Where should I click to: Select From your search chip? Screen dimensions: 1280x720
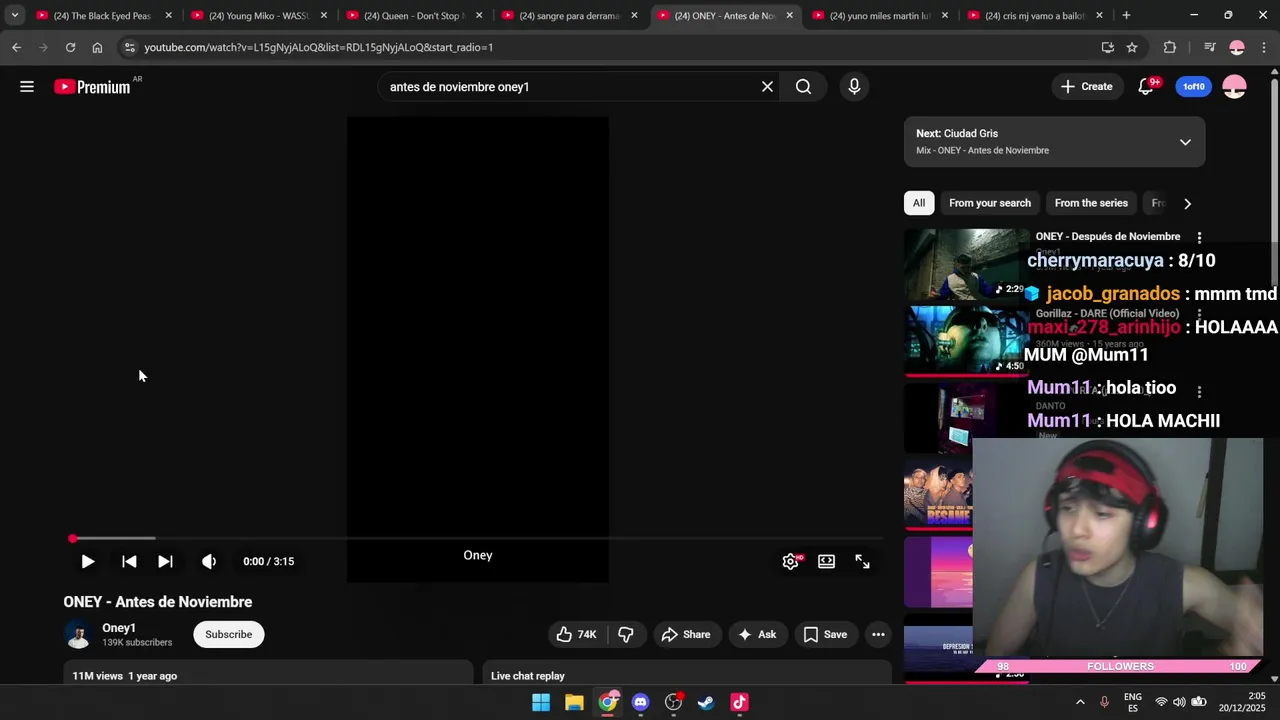(x=990, y=203)
